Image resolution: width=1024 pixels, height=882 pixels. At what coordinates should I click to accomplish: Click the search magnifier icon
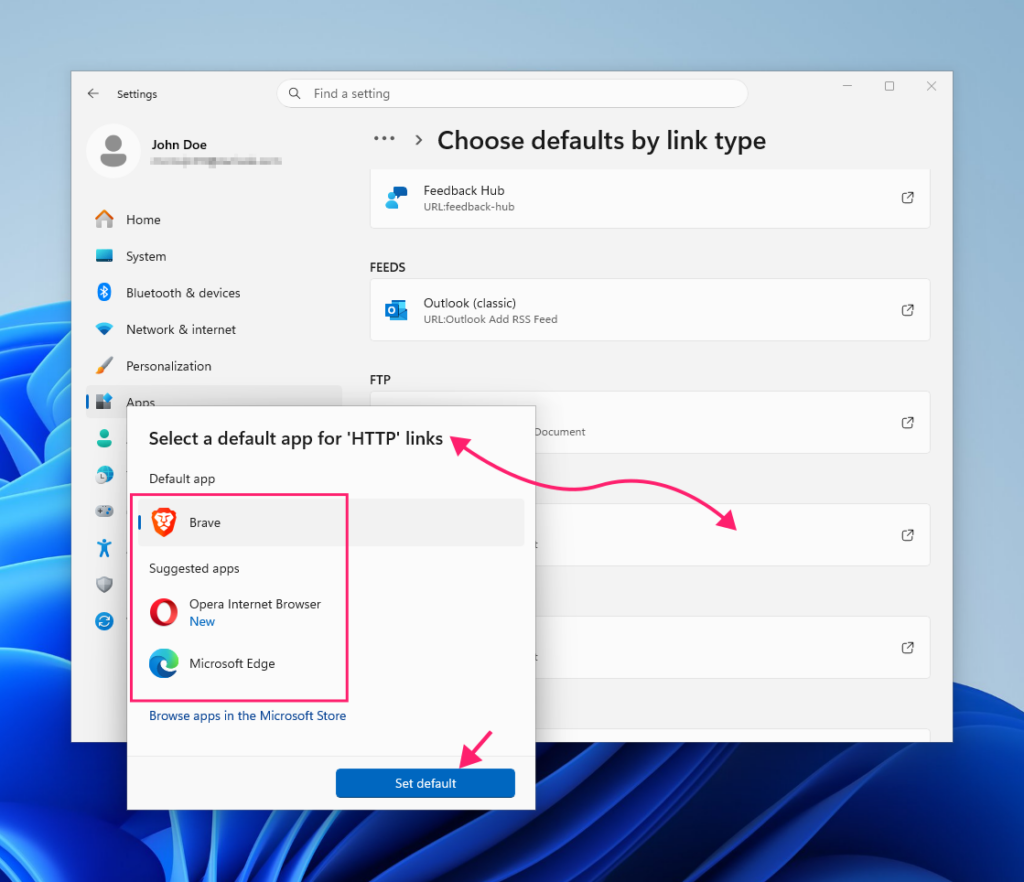click(295, 93)
